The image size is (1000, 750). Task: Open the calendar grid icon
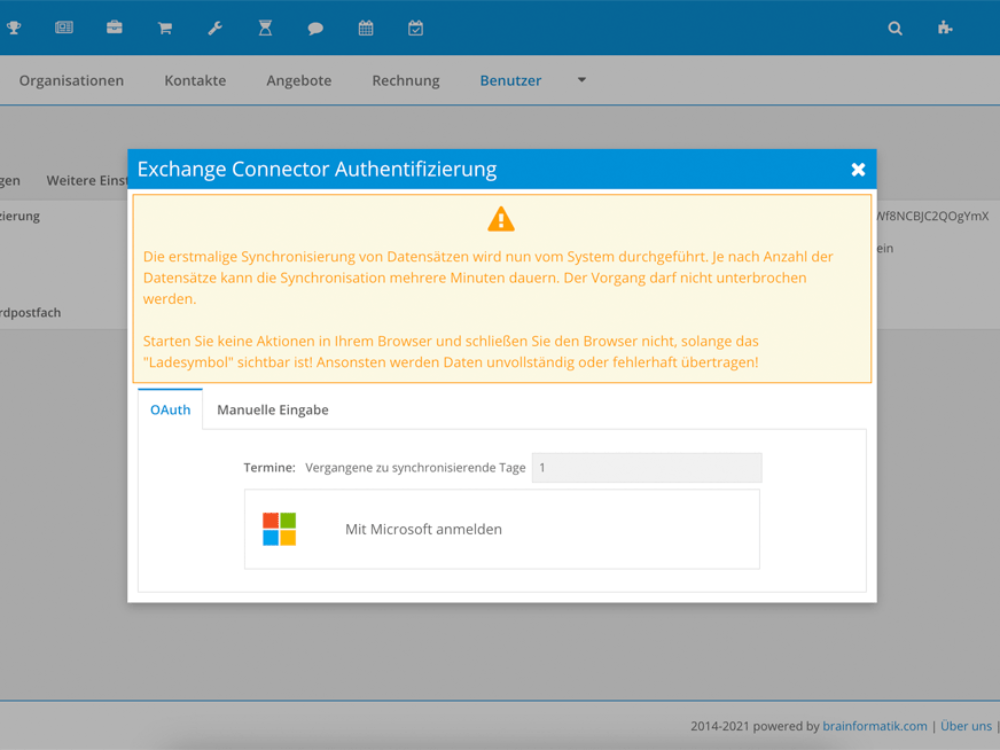(x=366, y=28)
